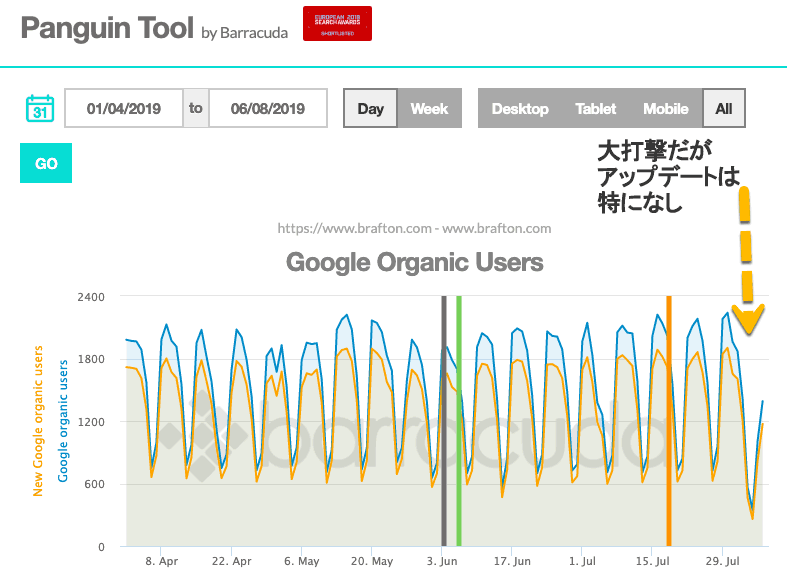Click the '1. Jul' axis label
This screenshot has width=787, height=583.
click(x=582, y=561)
